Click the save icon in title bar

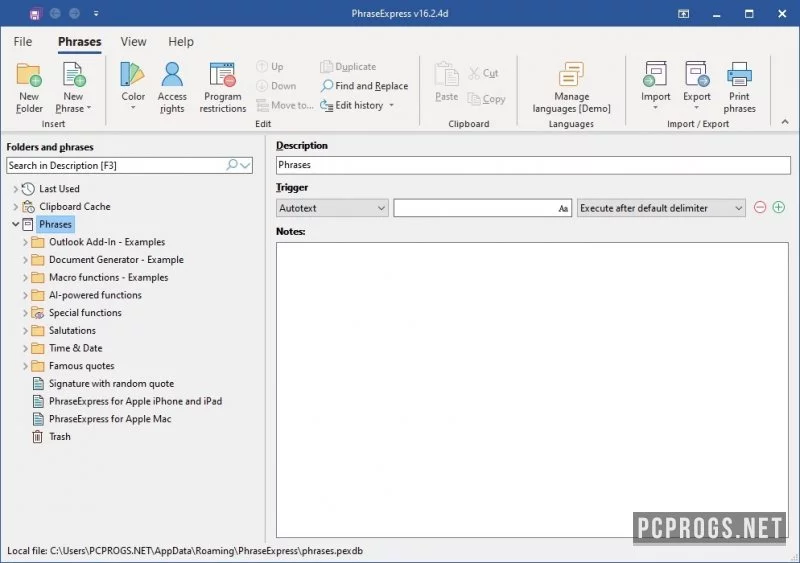point(35,14)
